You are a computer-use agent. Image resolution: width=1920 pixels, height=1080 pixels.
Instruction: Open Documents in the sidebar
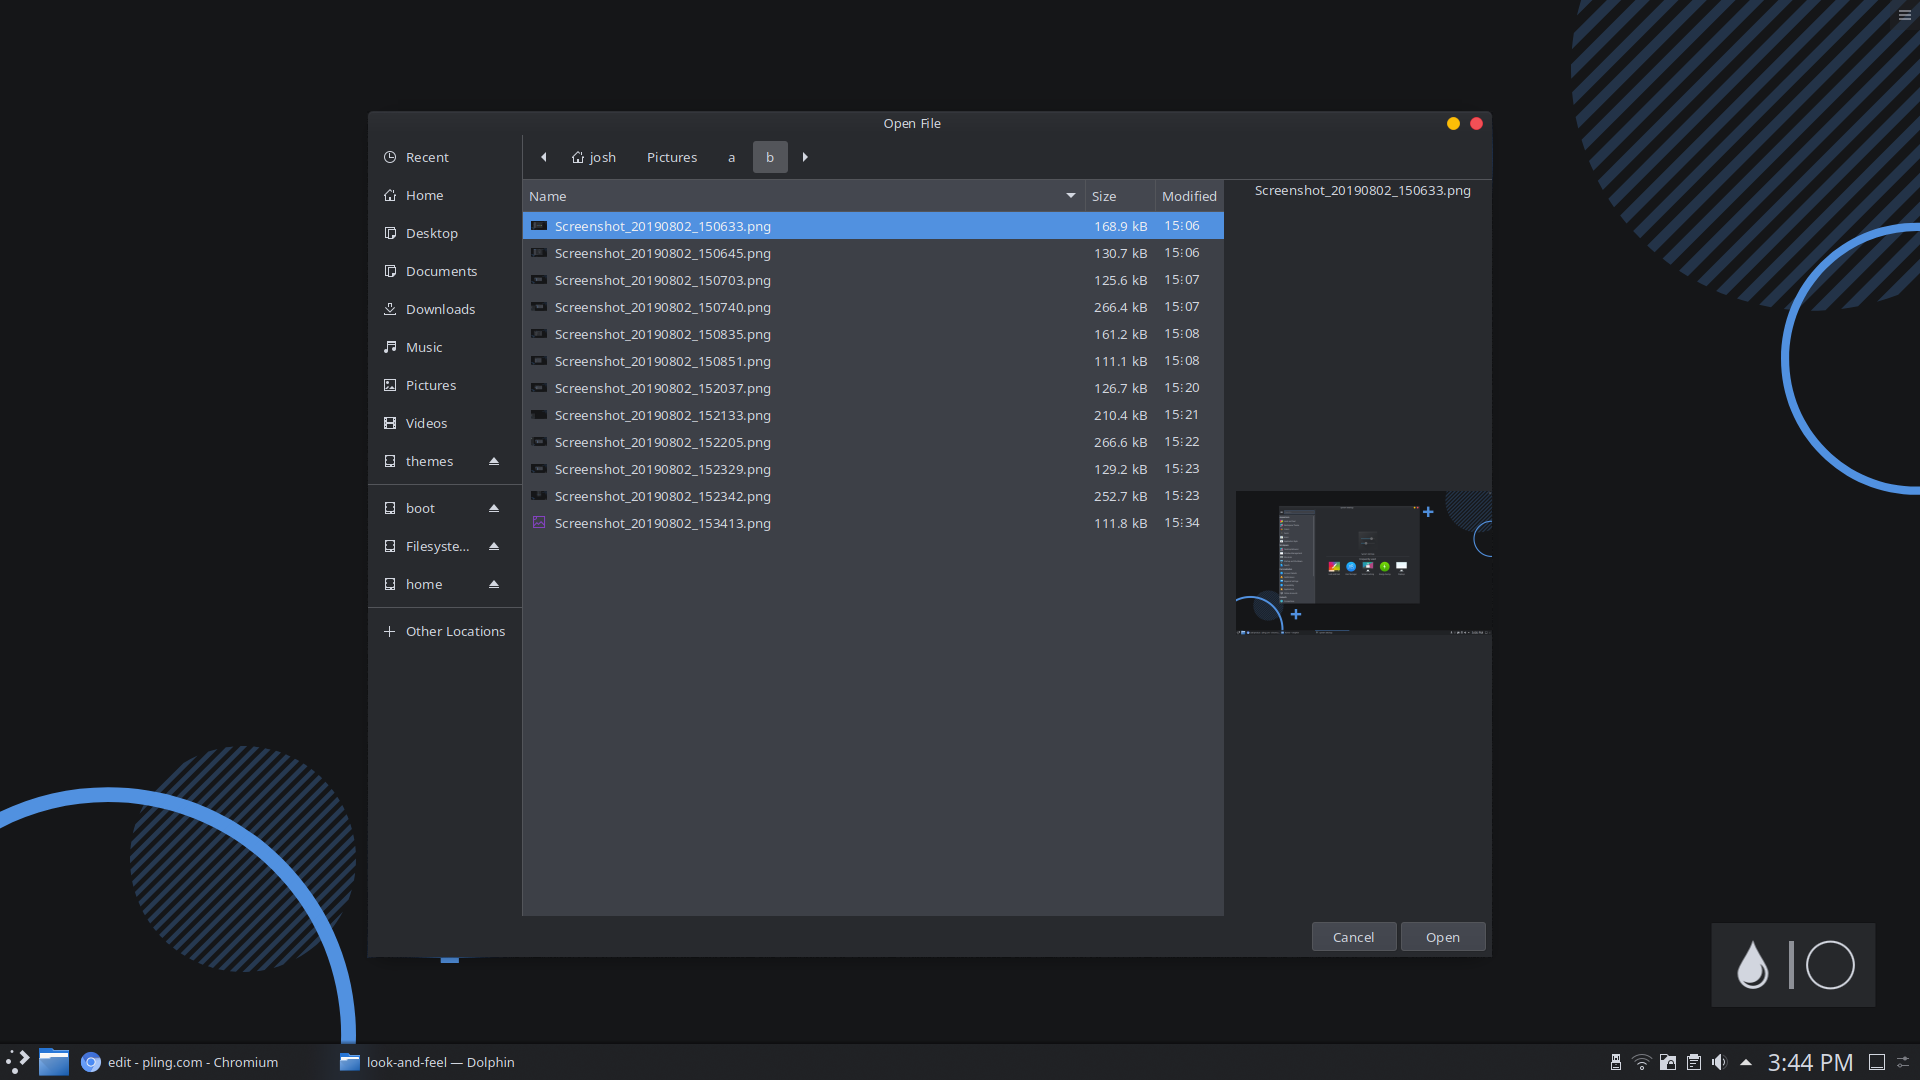coord(444,271)
